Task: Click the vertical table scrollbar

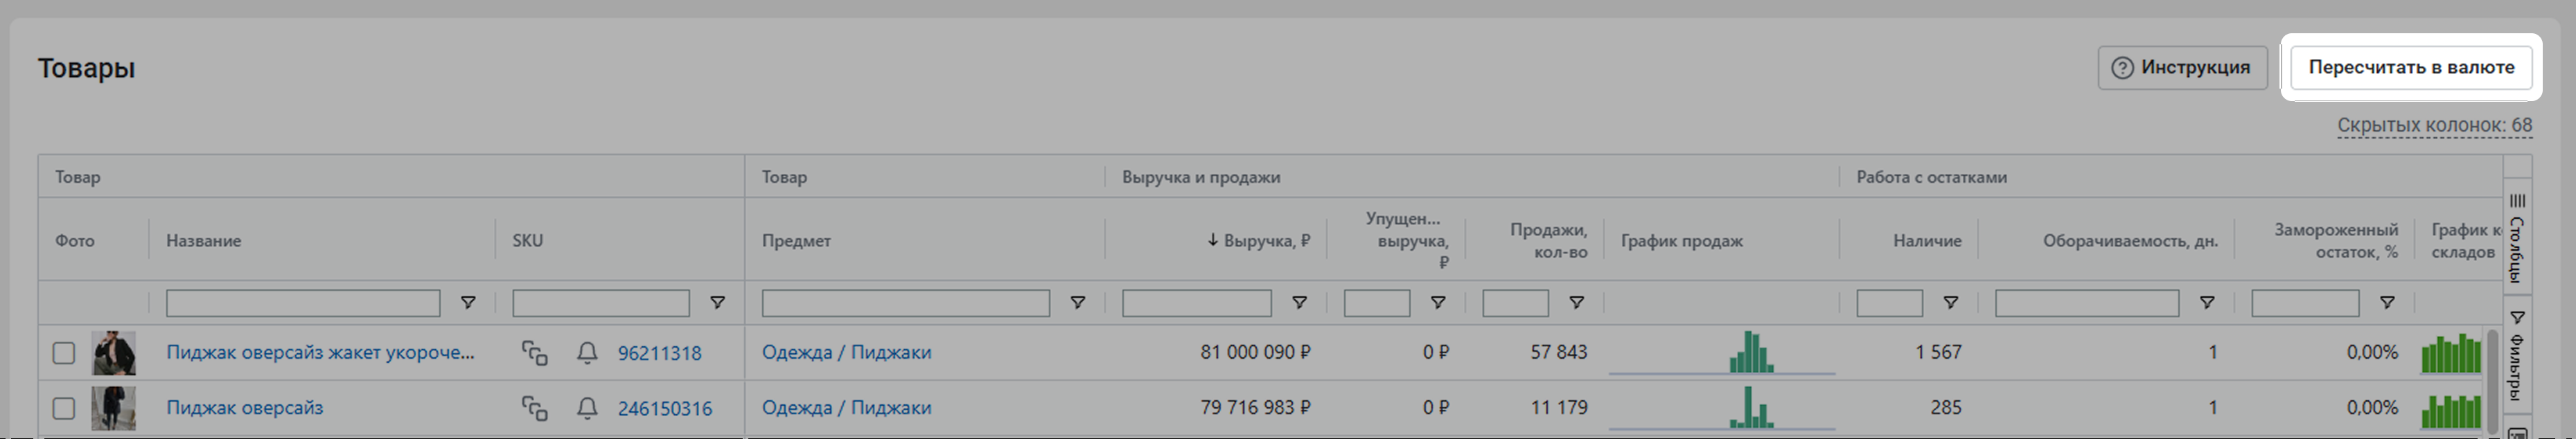Action: [x=2492, y=381]
